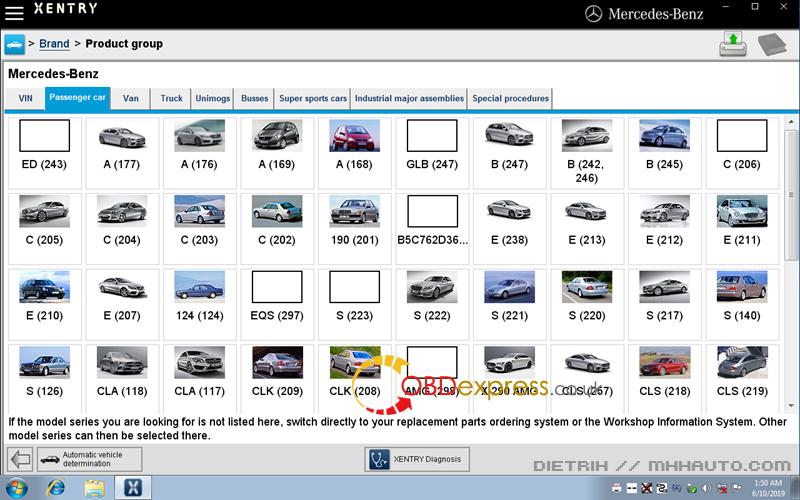Select the S (222) model series
Viewport: 800px width, 500px height.
click(x=432, y=298)
